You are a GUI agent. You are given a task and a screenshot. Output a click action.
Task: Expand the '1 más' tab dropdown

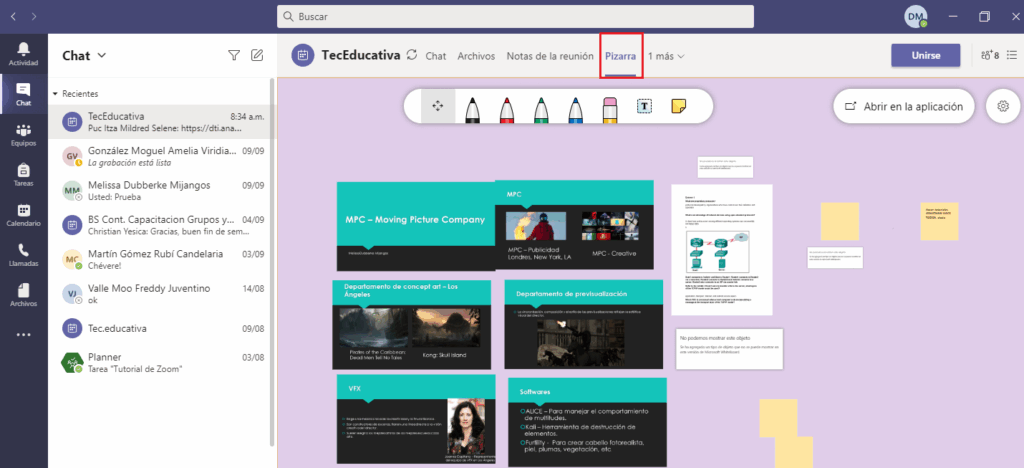click(666, 56)
